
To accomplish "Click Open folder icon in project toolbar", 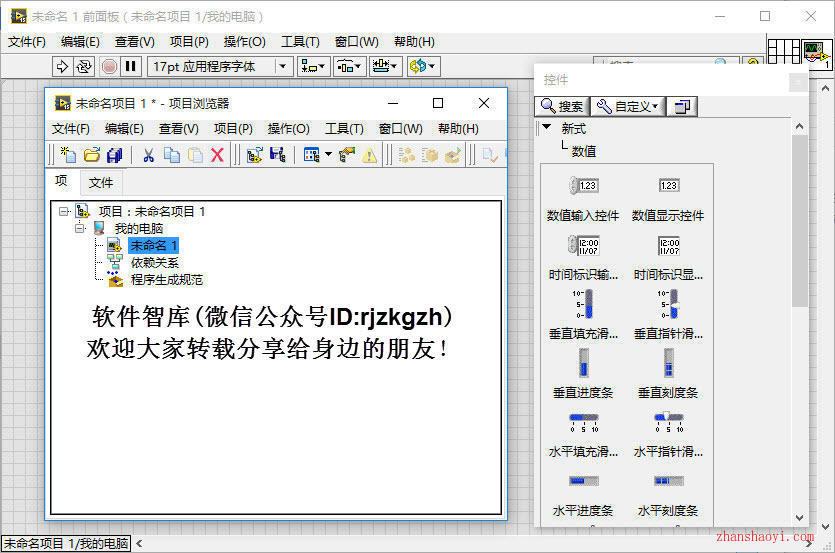I will point(92,155).
